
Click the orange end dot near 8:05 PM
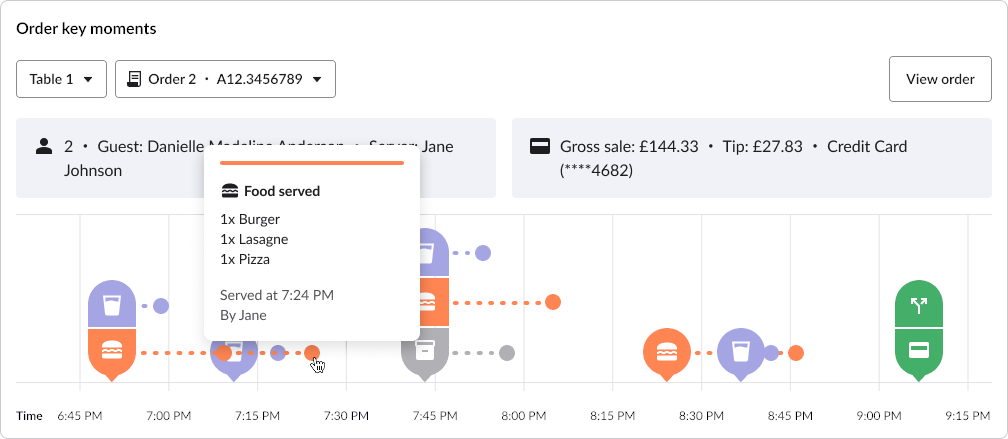[x=552, y=302]
